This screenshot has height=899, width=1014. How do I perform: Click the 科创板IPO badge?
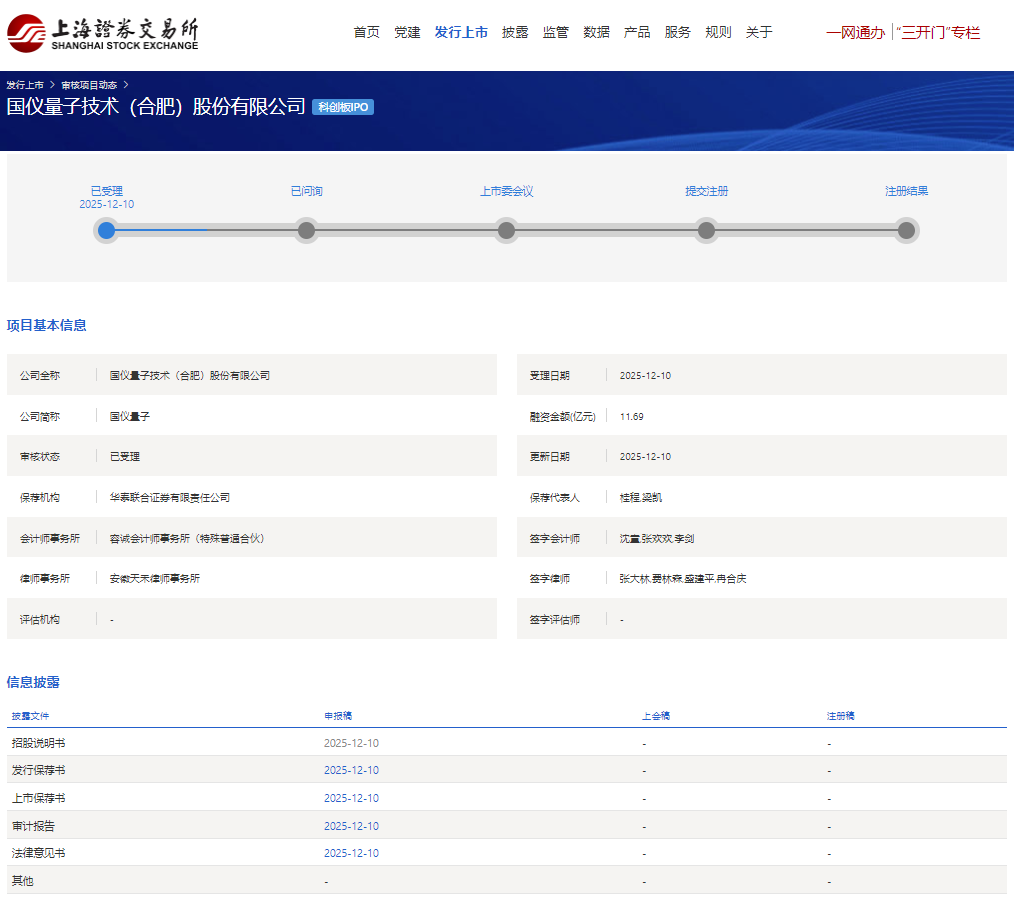point(343,107)
